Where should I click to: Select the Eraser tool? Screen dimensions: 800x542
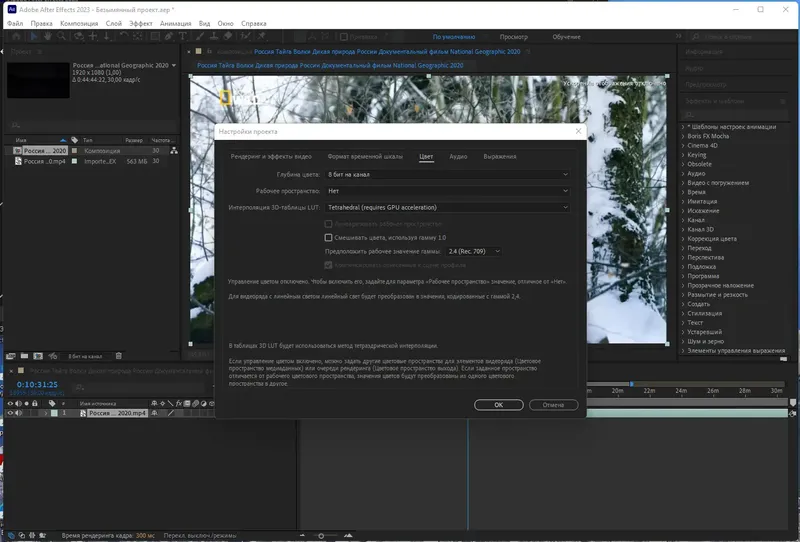(x=228, y=36)
